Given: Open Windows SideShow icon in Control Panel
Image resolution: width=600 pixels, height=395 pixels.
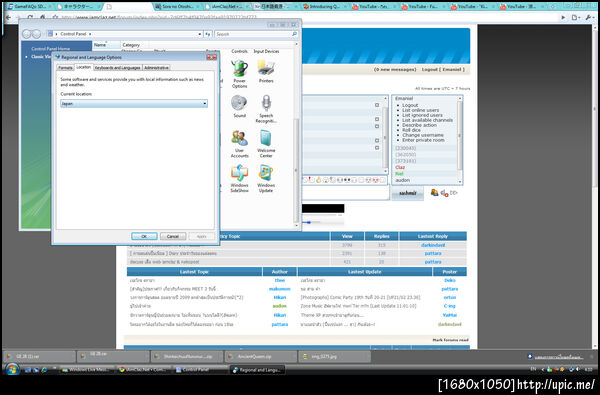Looking at the screenshot, I should [240, 178].
